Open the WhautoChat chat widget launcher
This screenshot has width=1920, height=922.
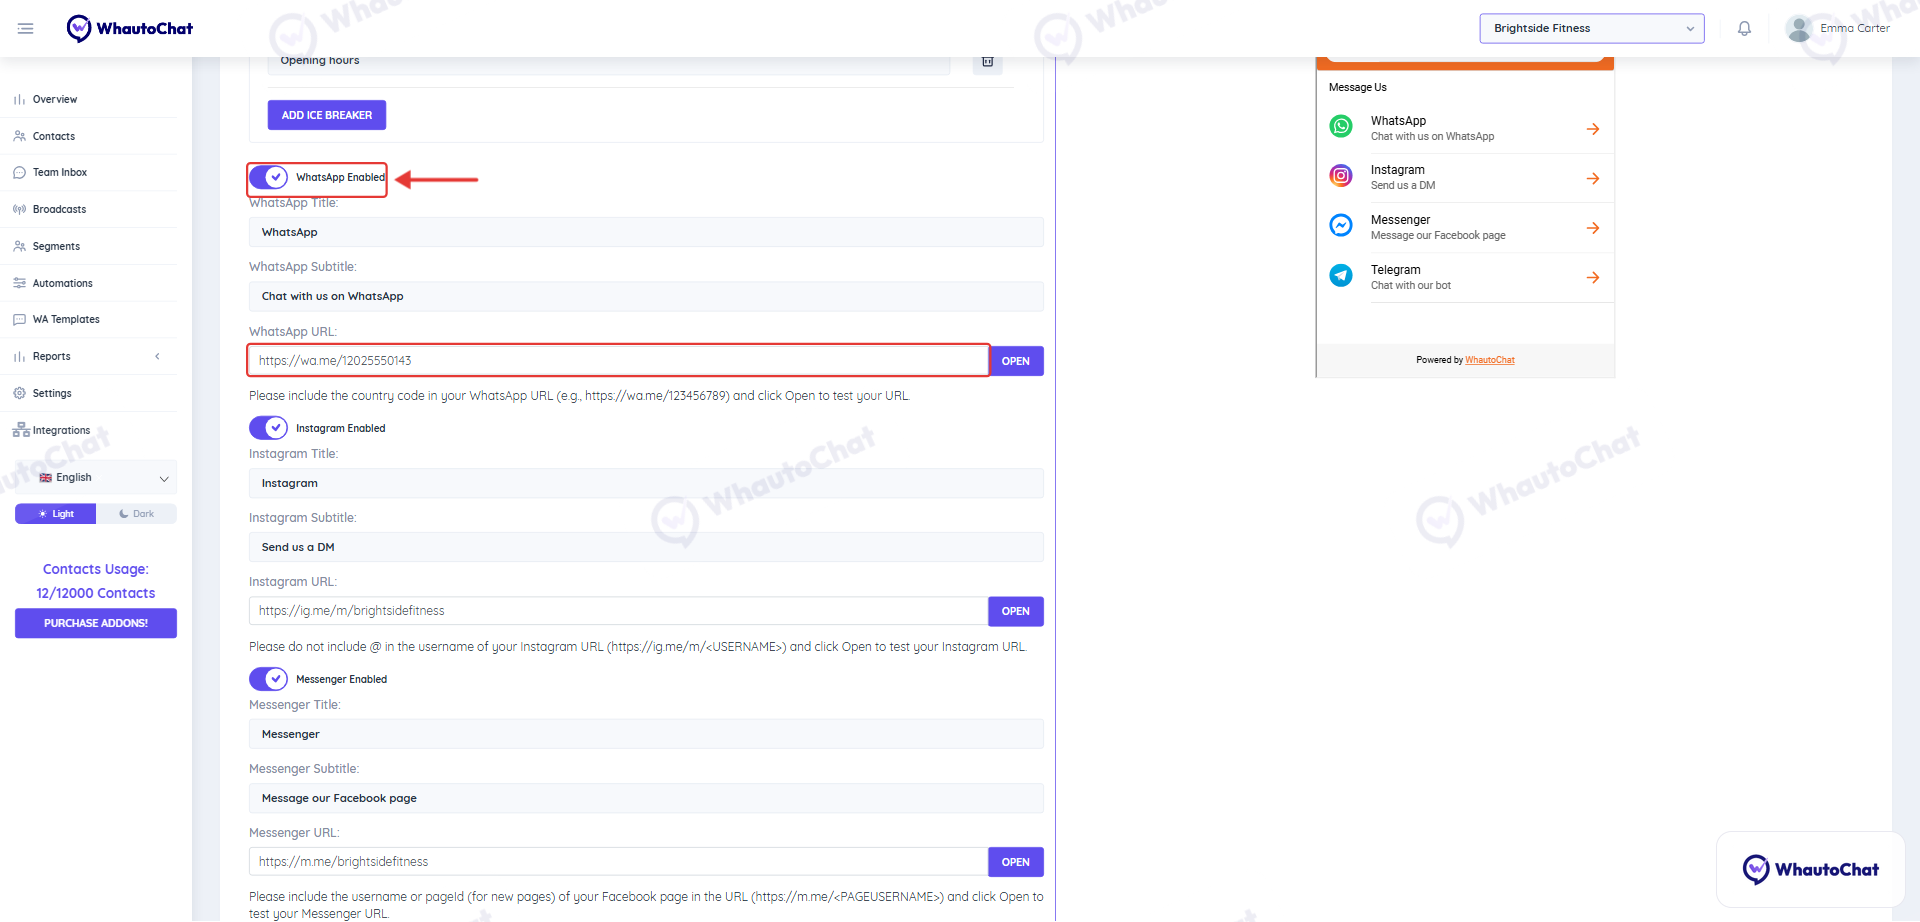(x=1810, y=869)
